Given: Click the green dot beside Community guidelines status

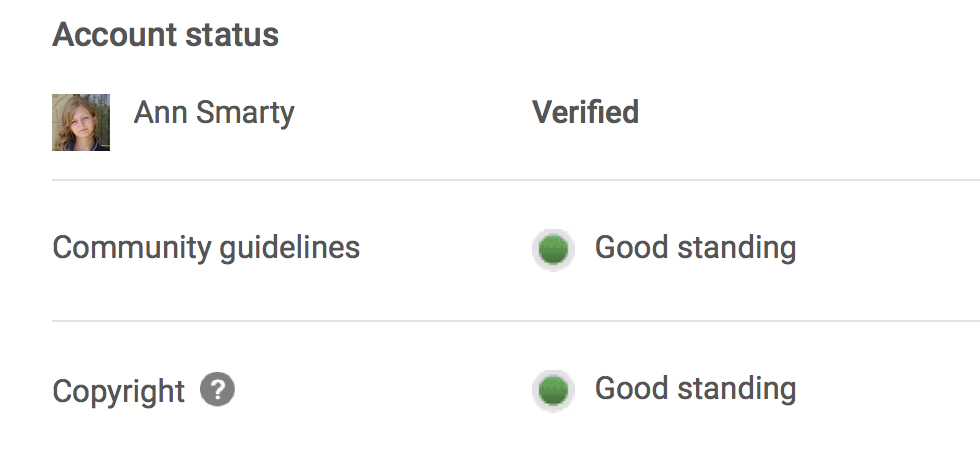Looking at the screenshot, I should [x=553, y=249].
